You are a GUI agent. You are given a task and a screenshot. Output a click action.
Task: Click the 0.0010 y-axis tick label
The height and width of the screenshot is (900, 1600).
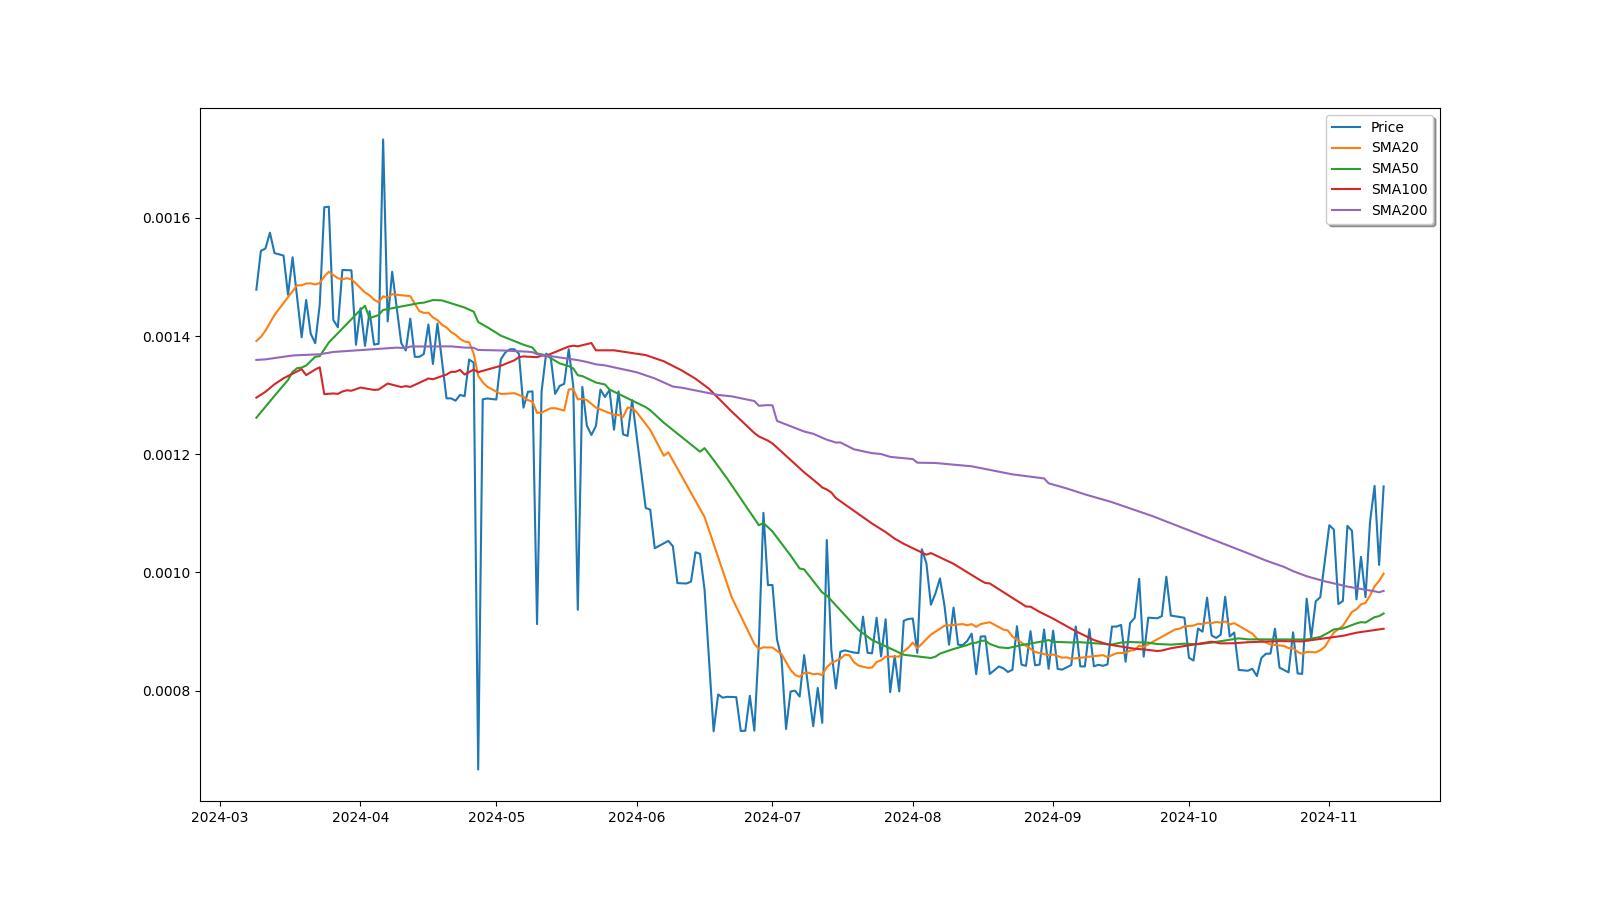click(x=168, y=573)
